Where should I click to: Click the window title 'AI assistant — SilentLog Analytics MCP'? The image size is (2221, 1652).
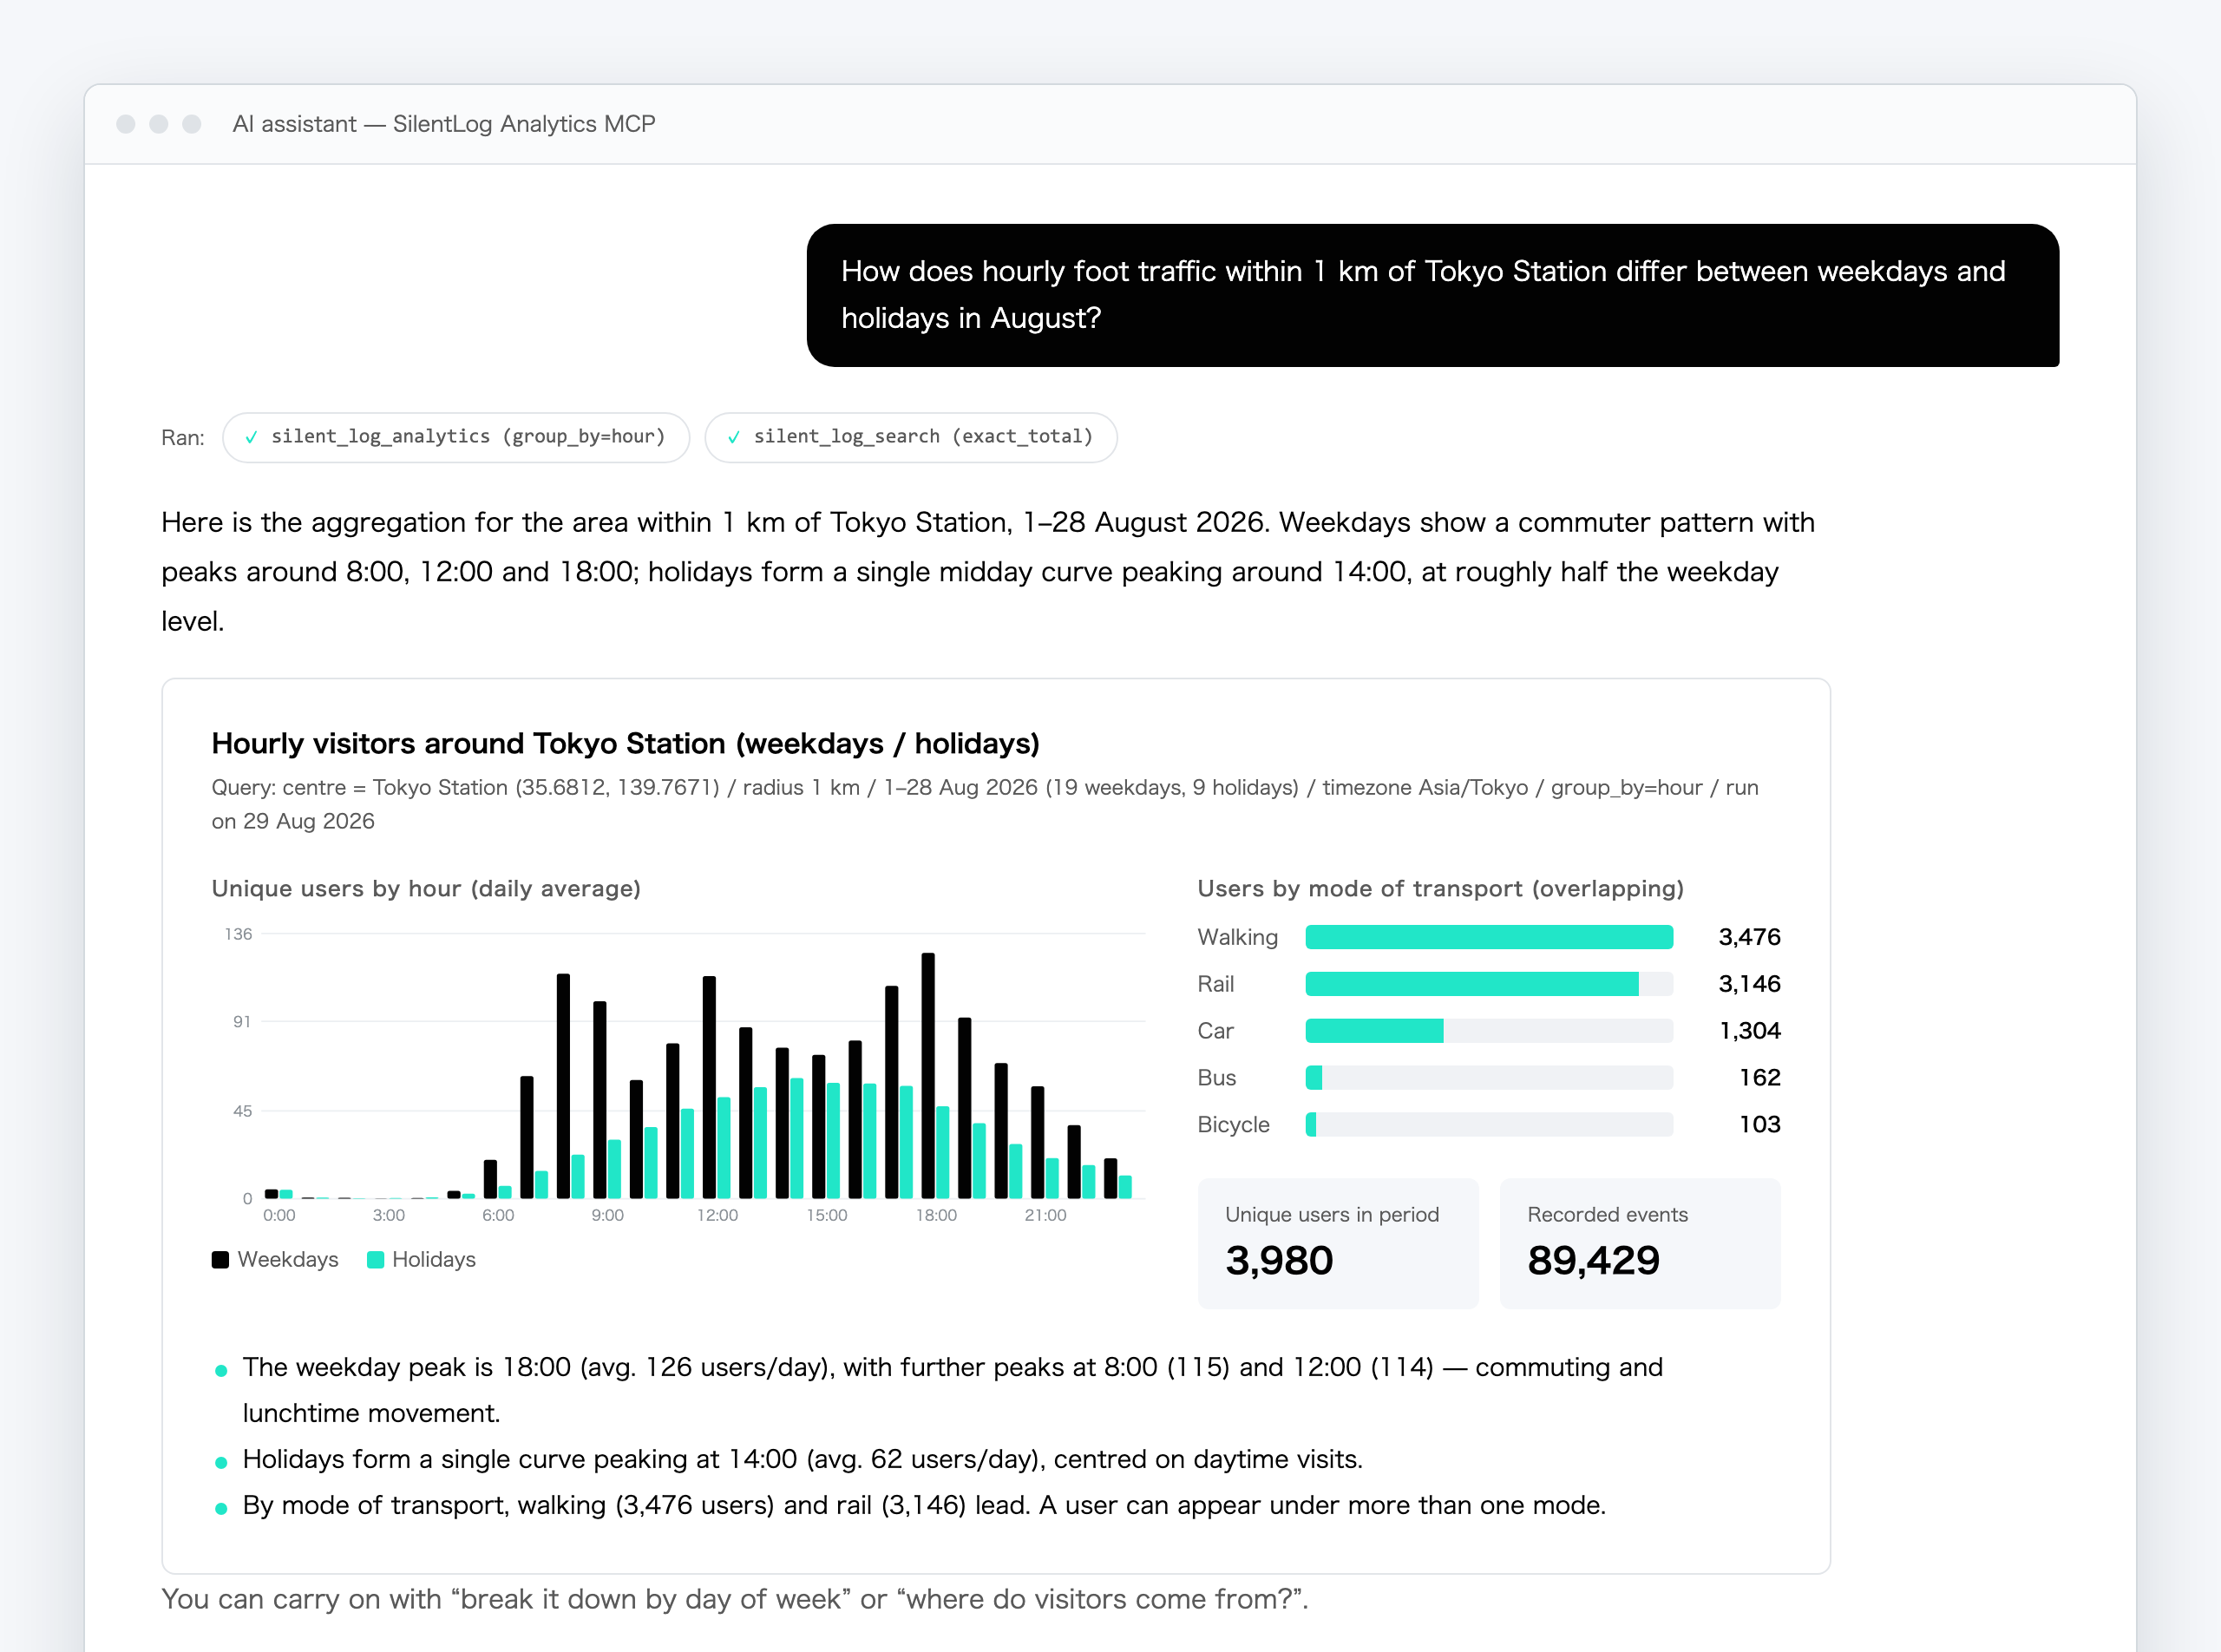(x=444, y=124)
